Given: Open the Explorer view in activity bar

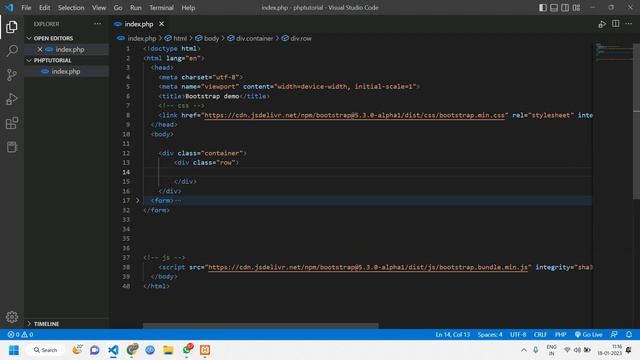Looking at the screenshot, I should (x=12, y=27).
